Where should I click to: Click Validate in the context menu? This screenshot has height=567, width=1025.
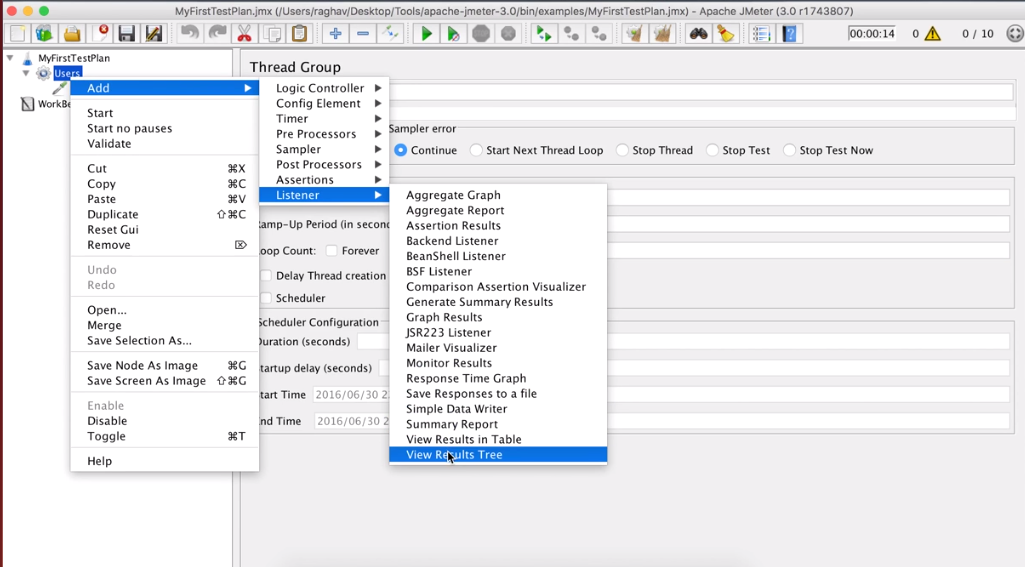(165, 144)
